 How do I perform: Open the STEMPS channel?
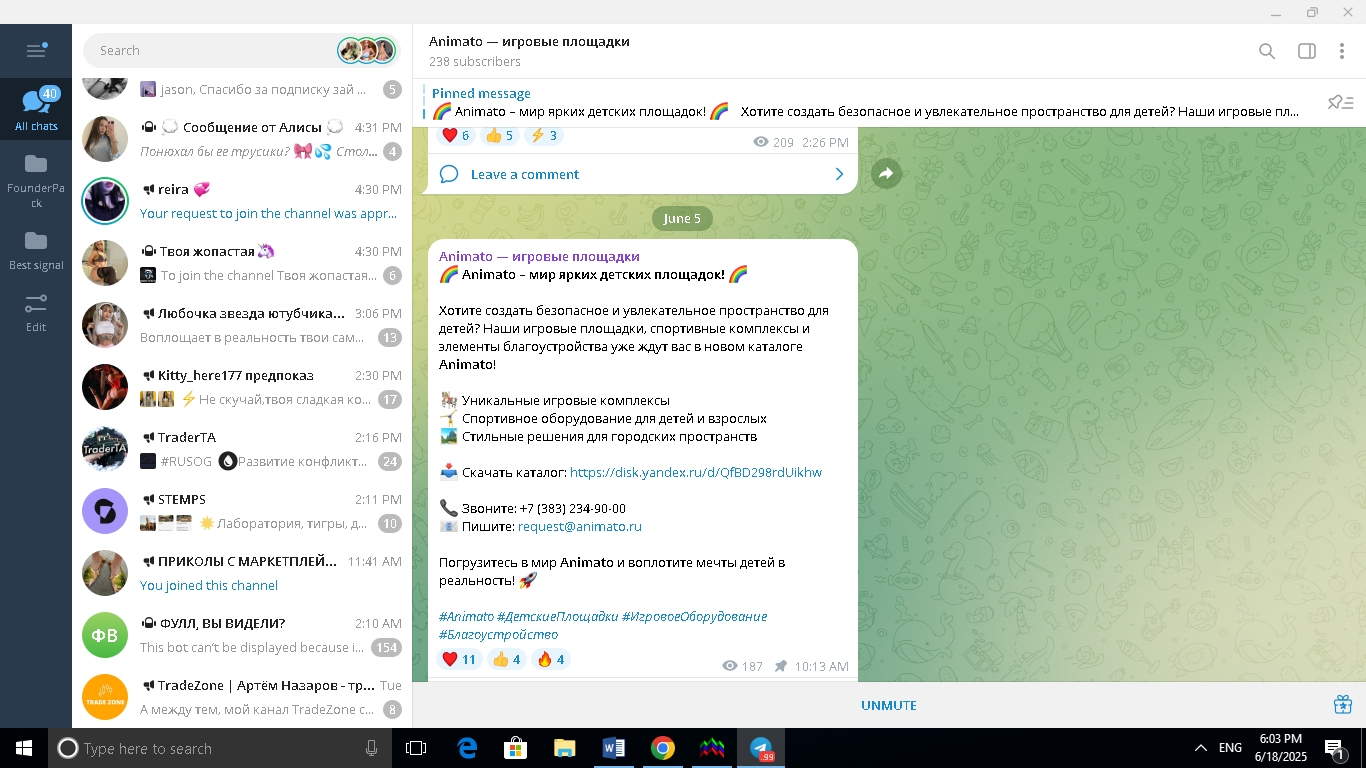point(242,511)
